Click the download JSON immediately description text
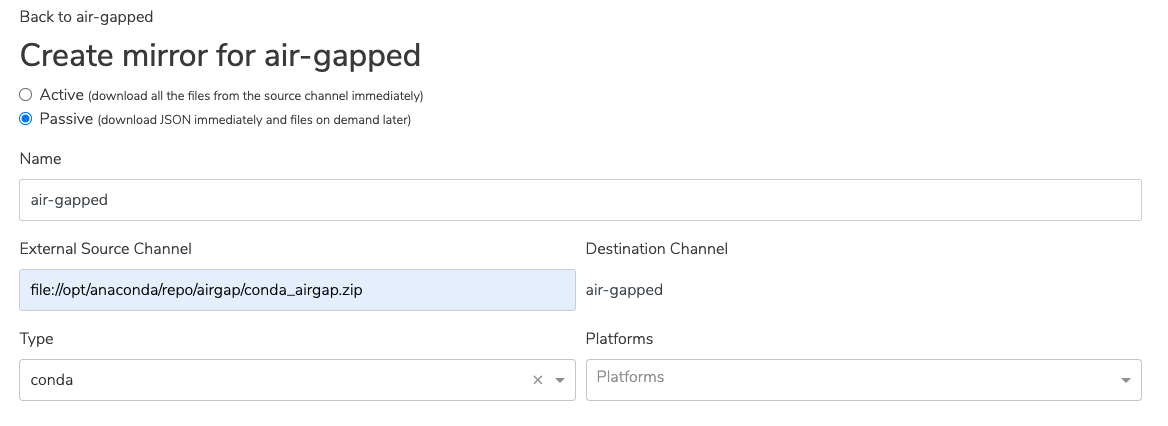Viewport: 1168px width, 426px height. point(254,119)
